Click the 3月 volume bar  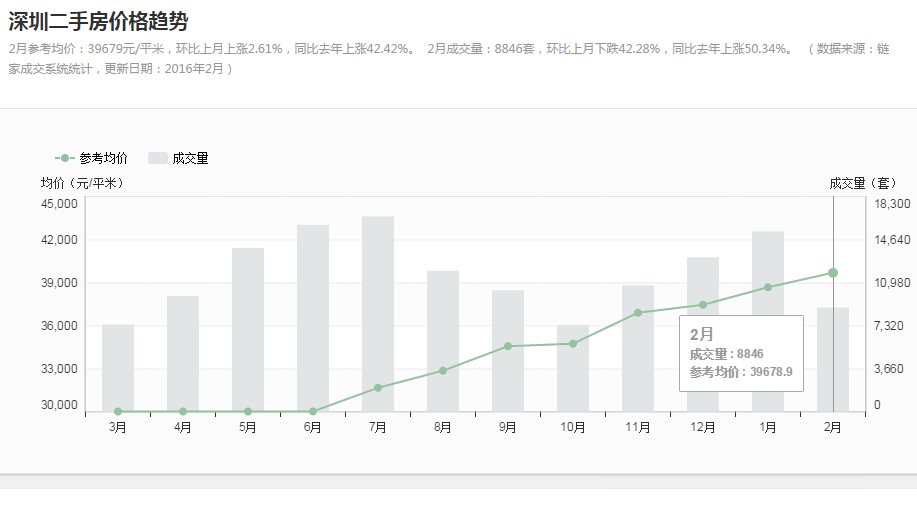tap(118, 365)
